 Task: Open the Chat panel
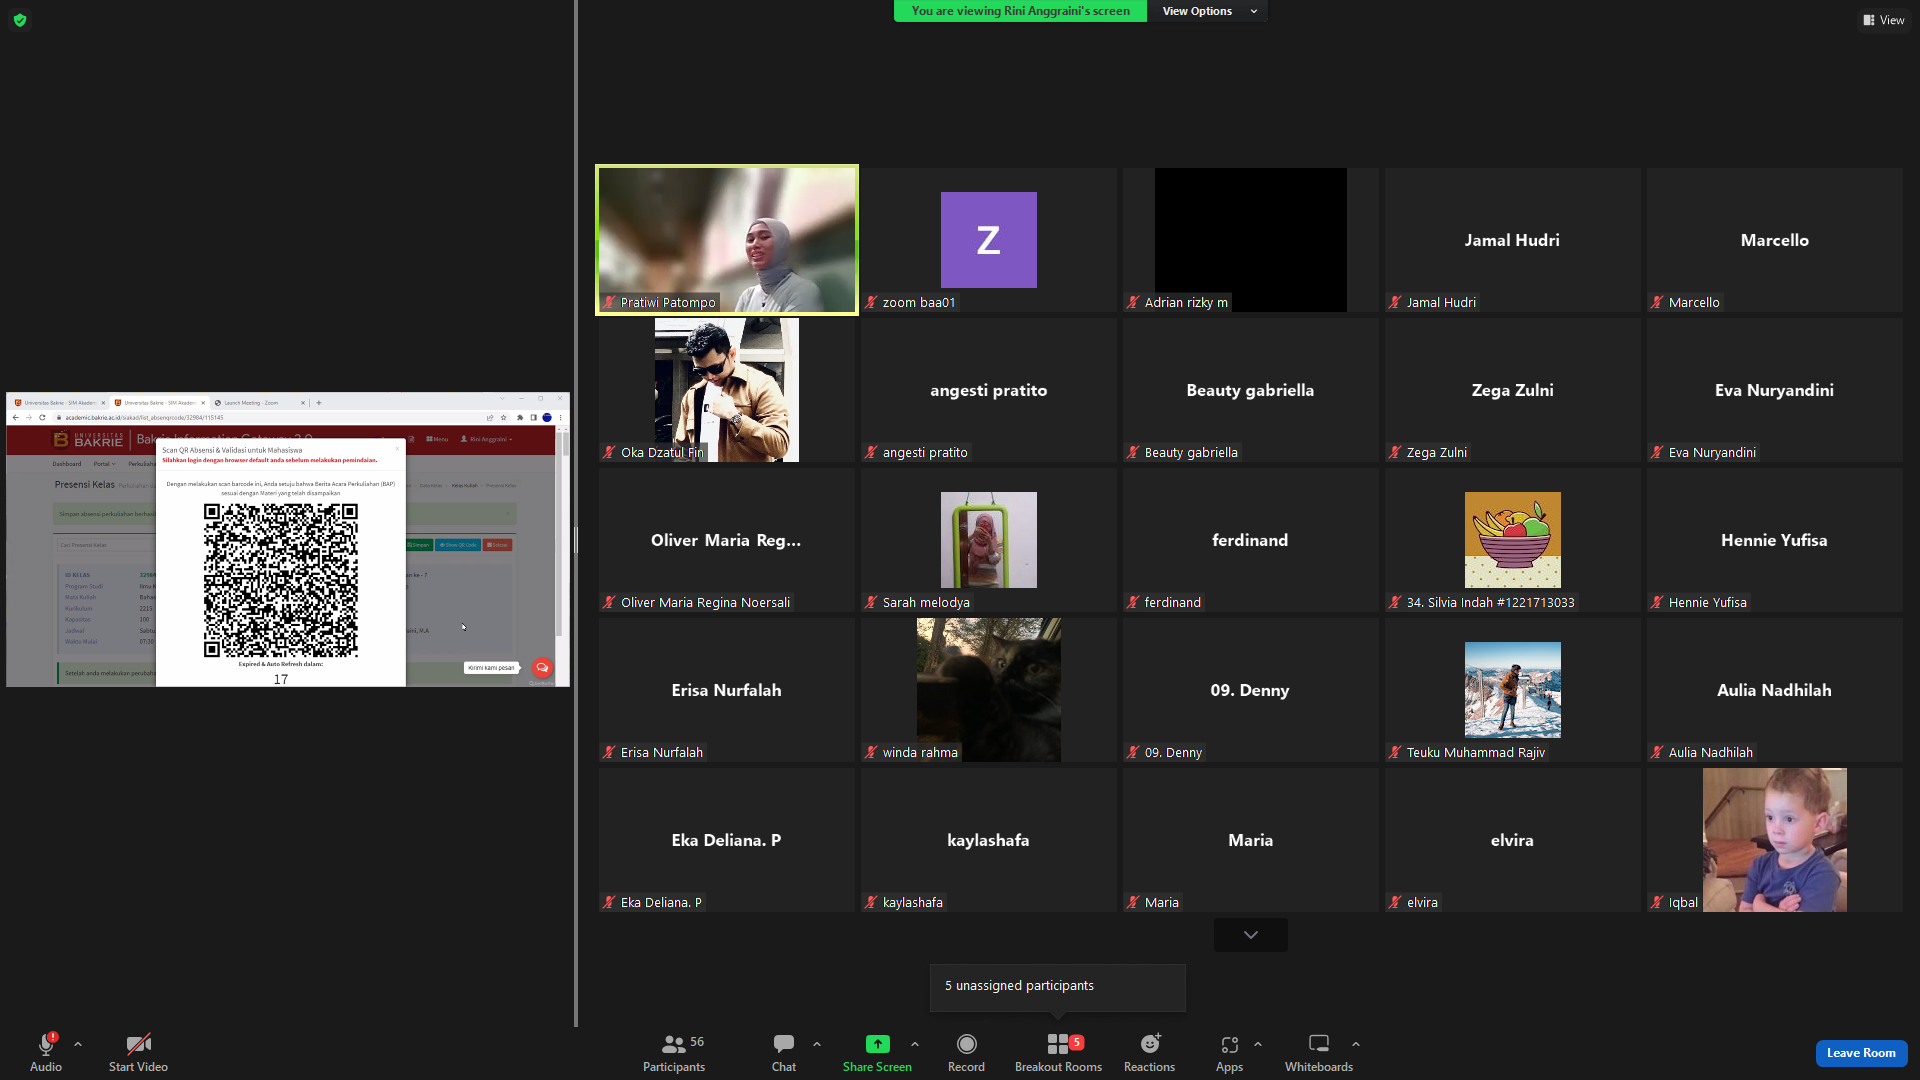784,1052
